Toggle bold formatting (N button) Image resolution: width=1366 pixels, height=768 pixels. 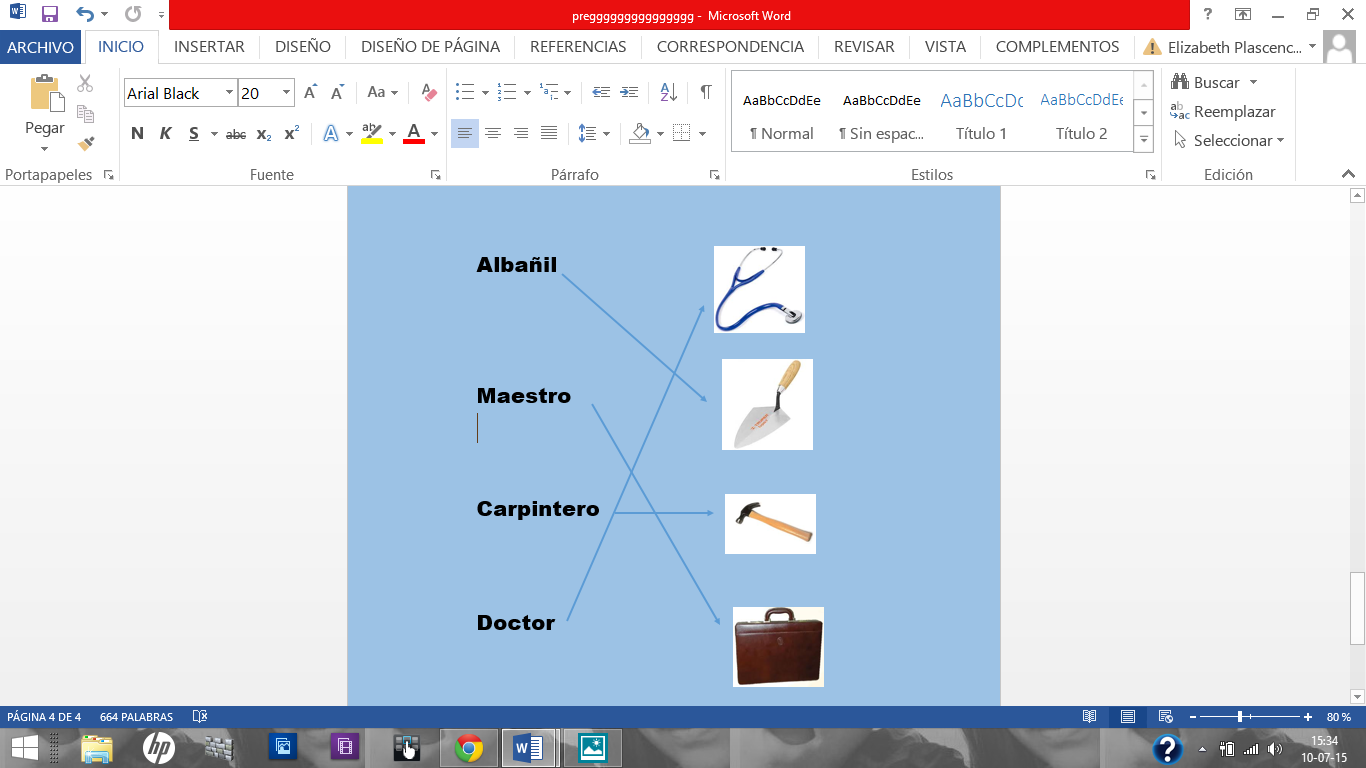pos(137,134)
